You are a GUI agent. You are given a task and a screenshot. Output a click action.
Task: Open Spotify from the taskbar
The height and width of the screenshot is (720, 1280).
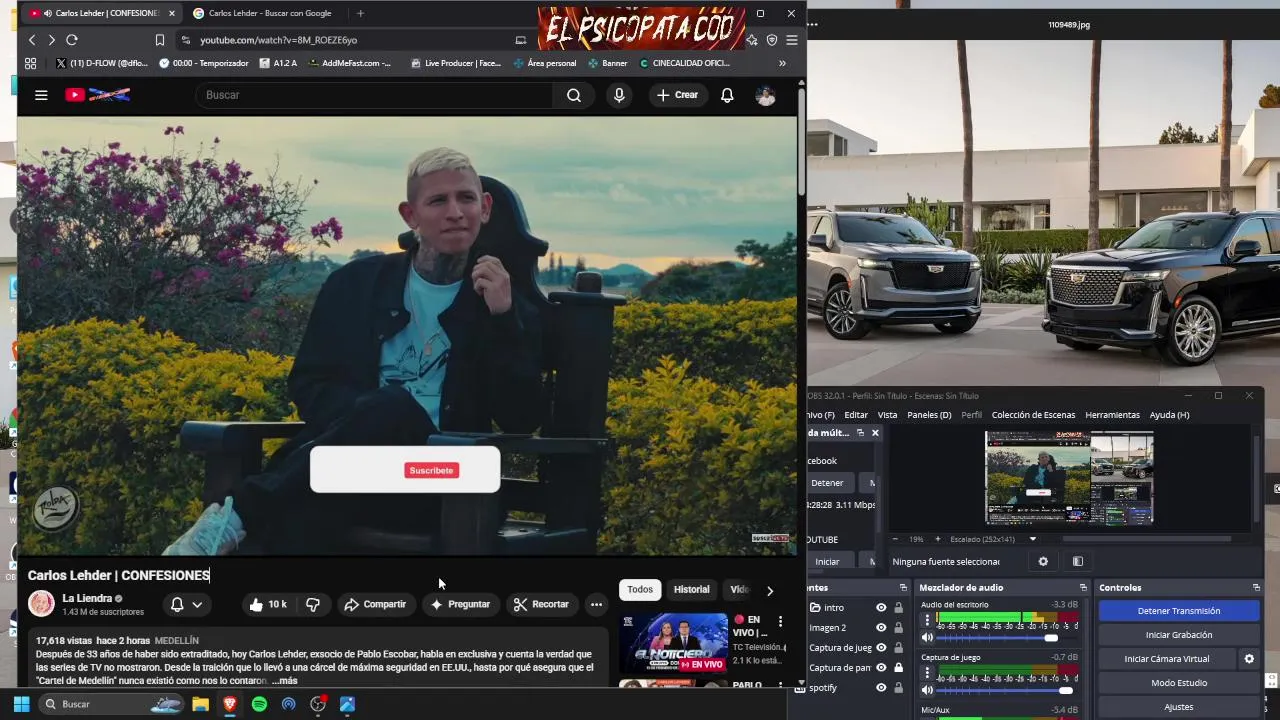pyautogui.click(x=259, y=704)
